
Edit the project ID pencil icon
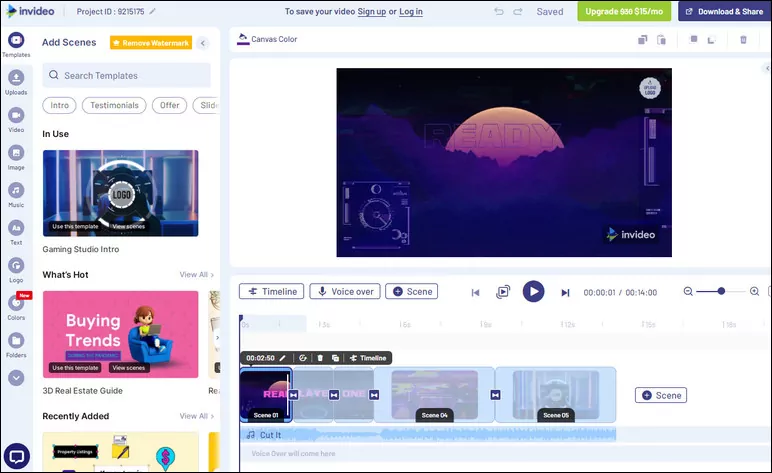[153, 11]
